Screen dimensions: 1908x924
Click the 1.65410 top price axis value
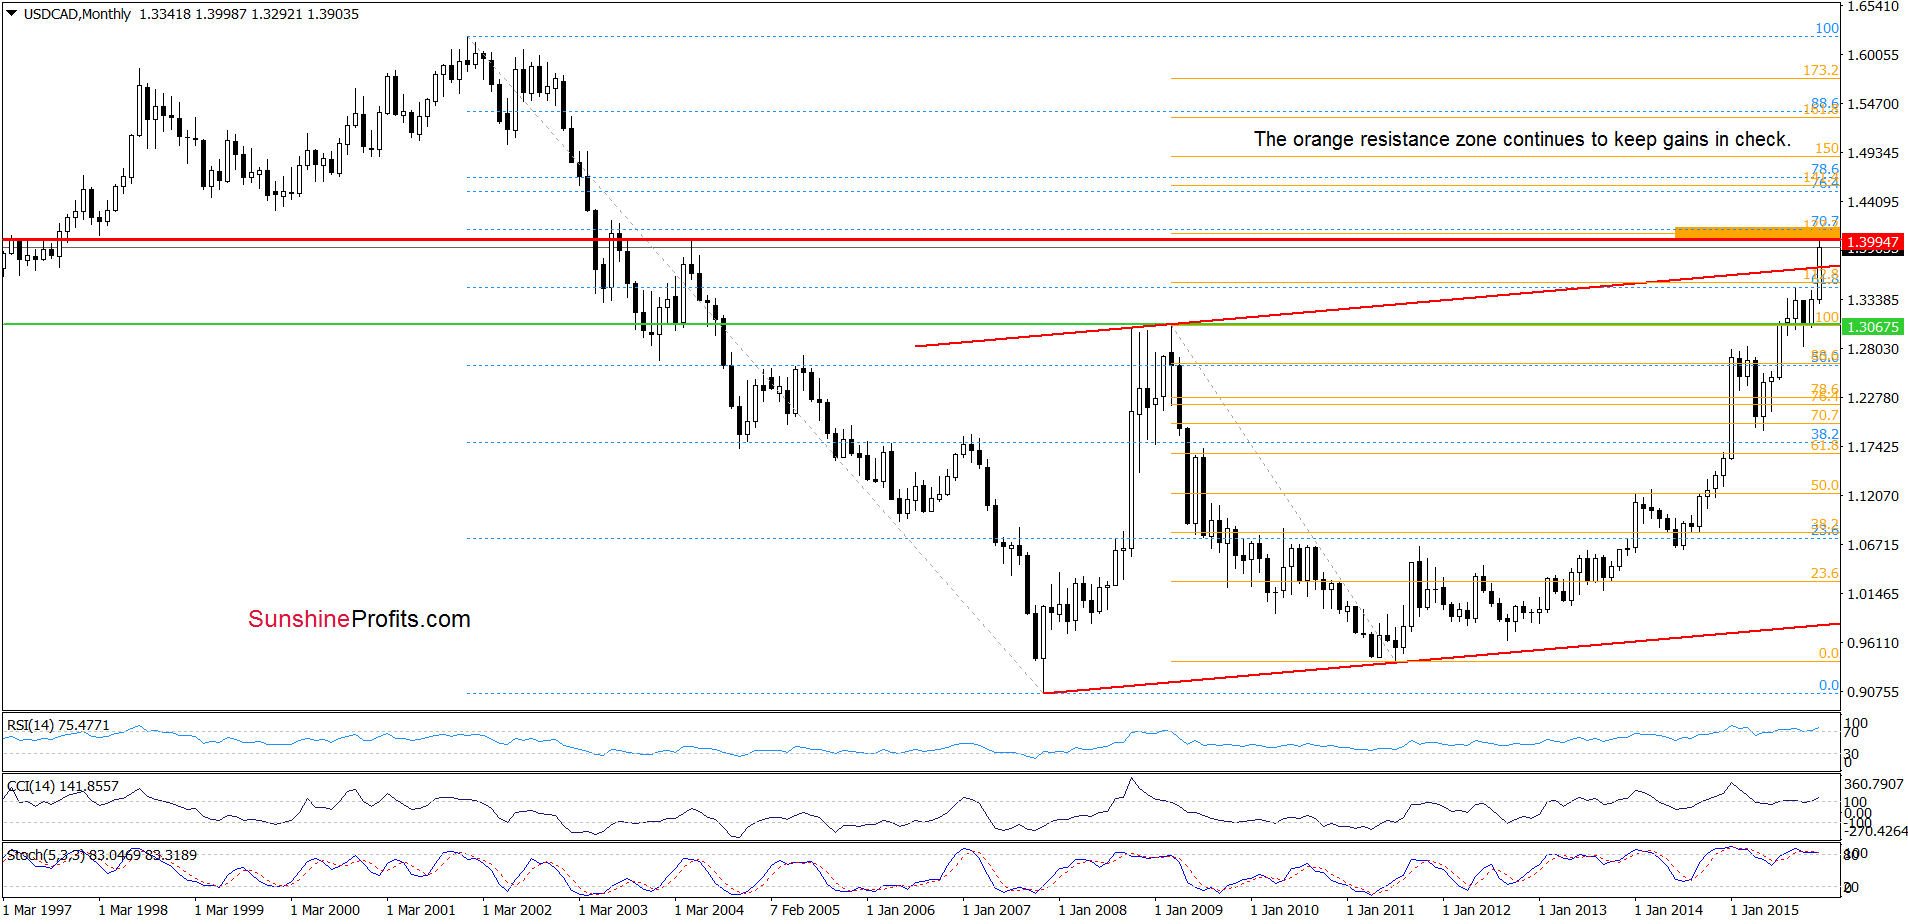pyautogui.click(x=1872, y=7)
